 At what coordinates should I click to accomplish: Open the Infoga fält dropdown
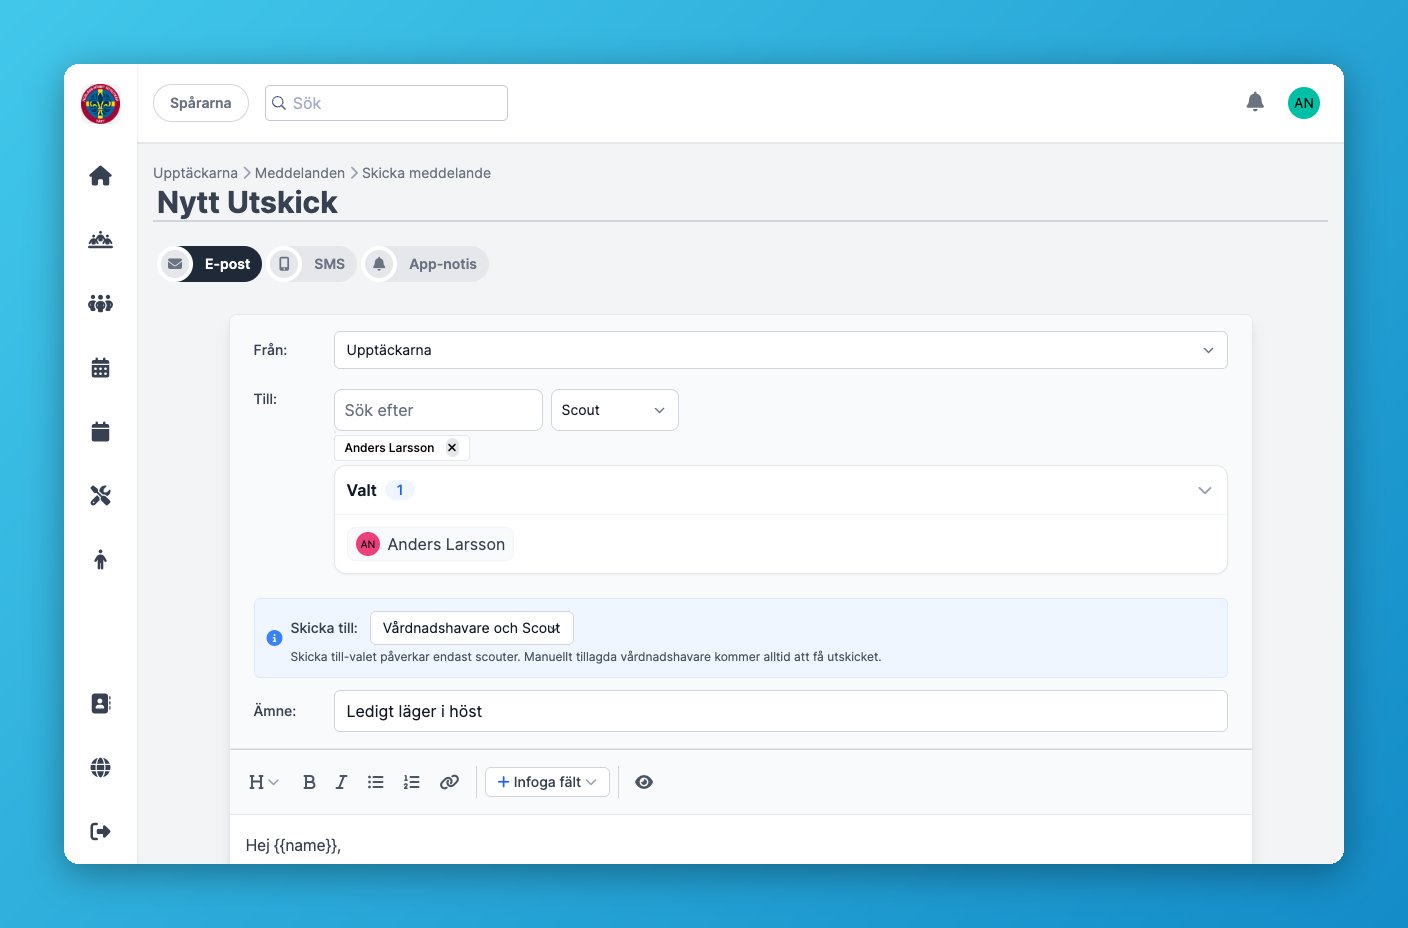click(x=547, y=782)
